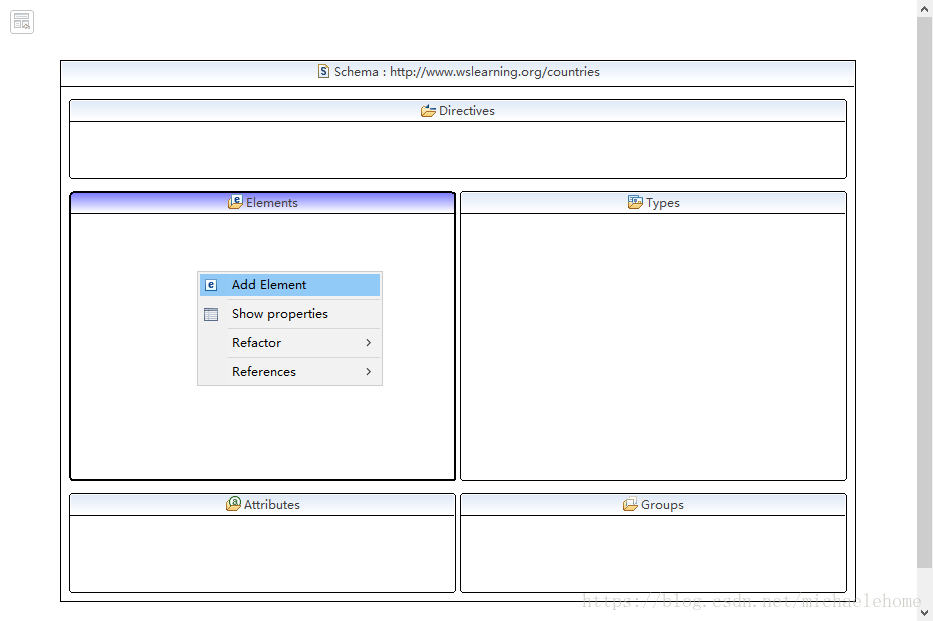Click the Directives folder icon
Image resolution: width=933 pixels, height=621 pixels.
tap(428, 111)
